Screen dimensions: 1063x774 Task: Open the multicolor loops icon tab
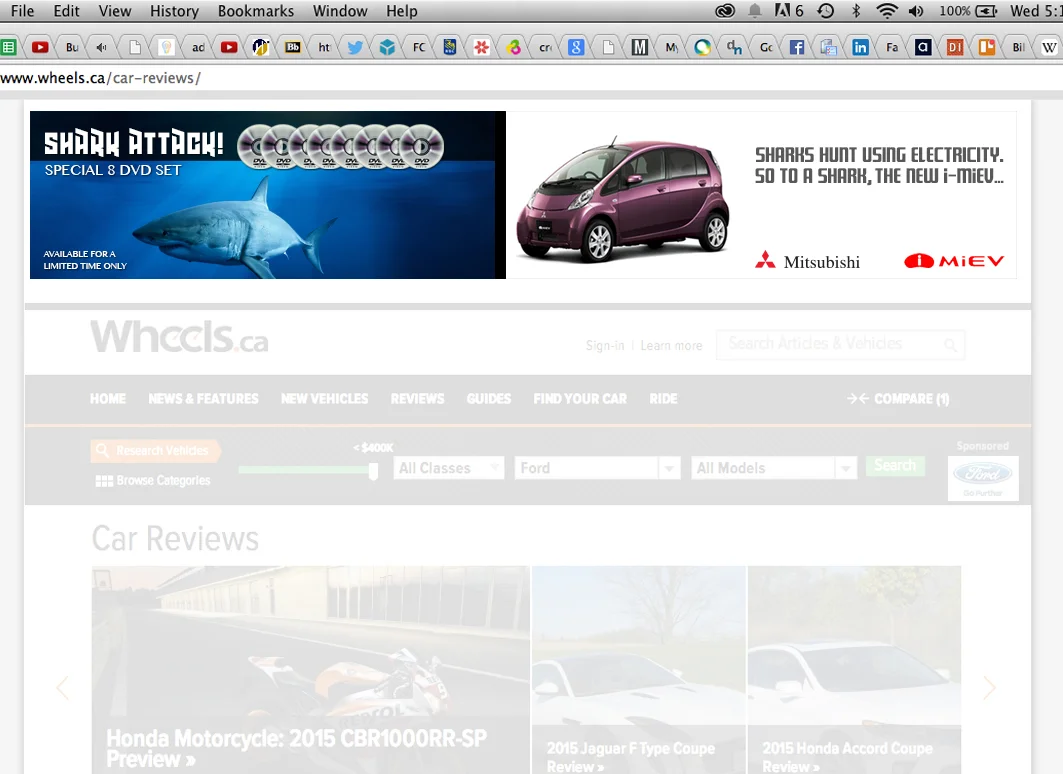pyautogui.click(x=514, y=47)
